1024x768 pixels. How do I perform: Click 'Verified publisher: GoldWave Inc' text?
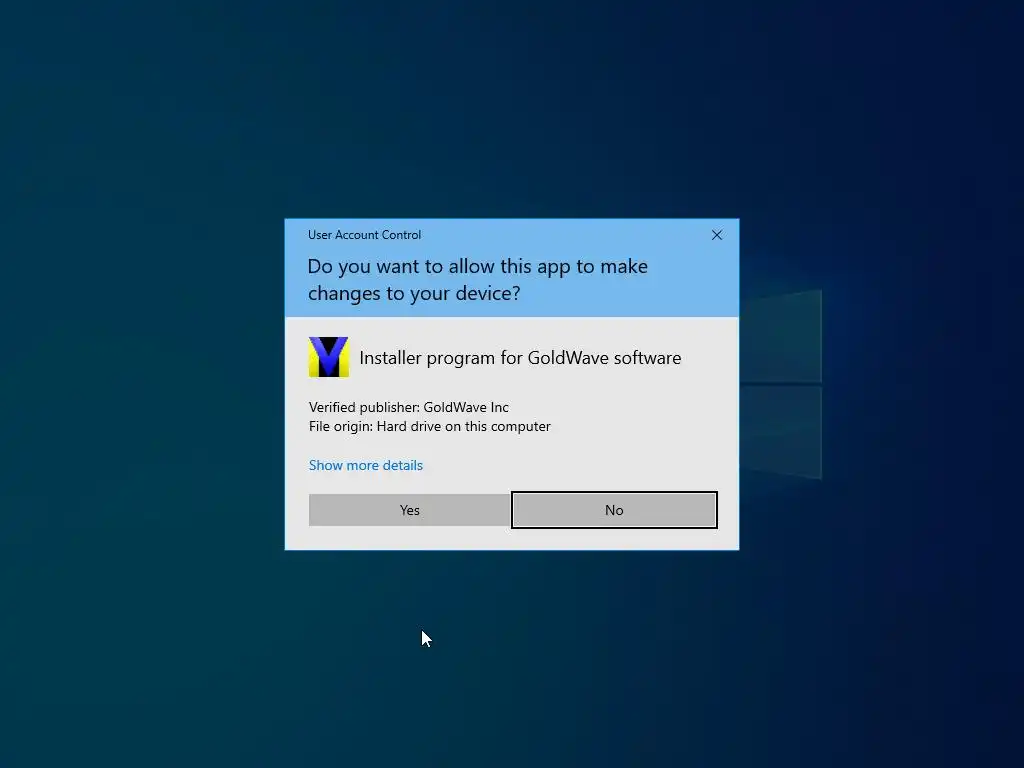click(x=409, y=407)
